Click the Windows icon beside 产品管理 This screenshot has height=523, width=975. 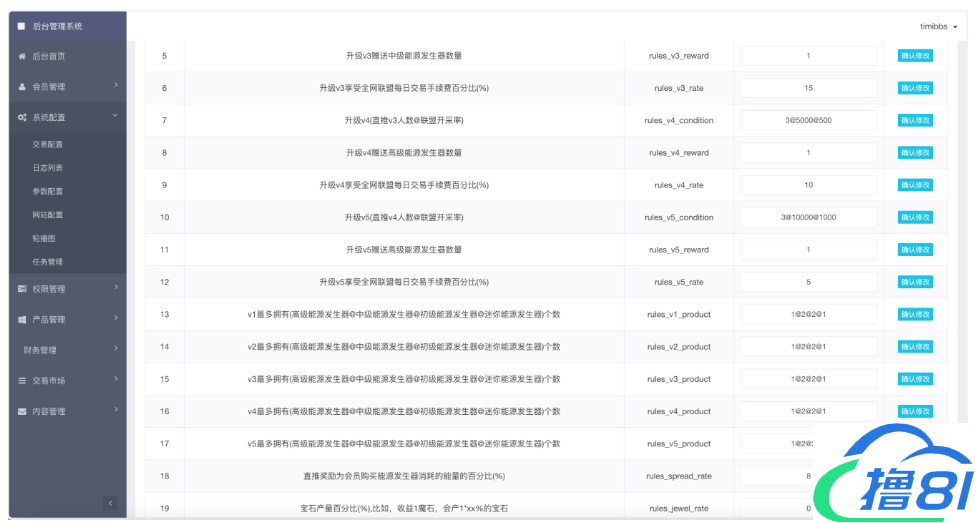(x=22, y=320)
